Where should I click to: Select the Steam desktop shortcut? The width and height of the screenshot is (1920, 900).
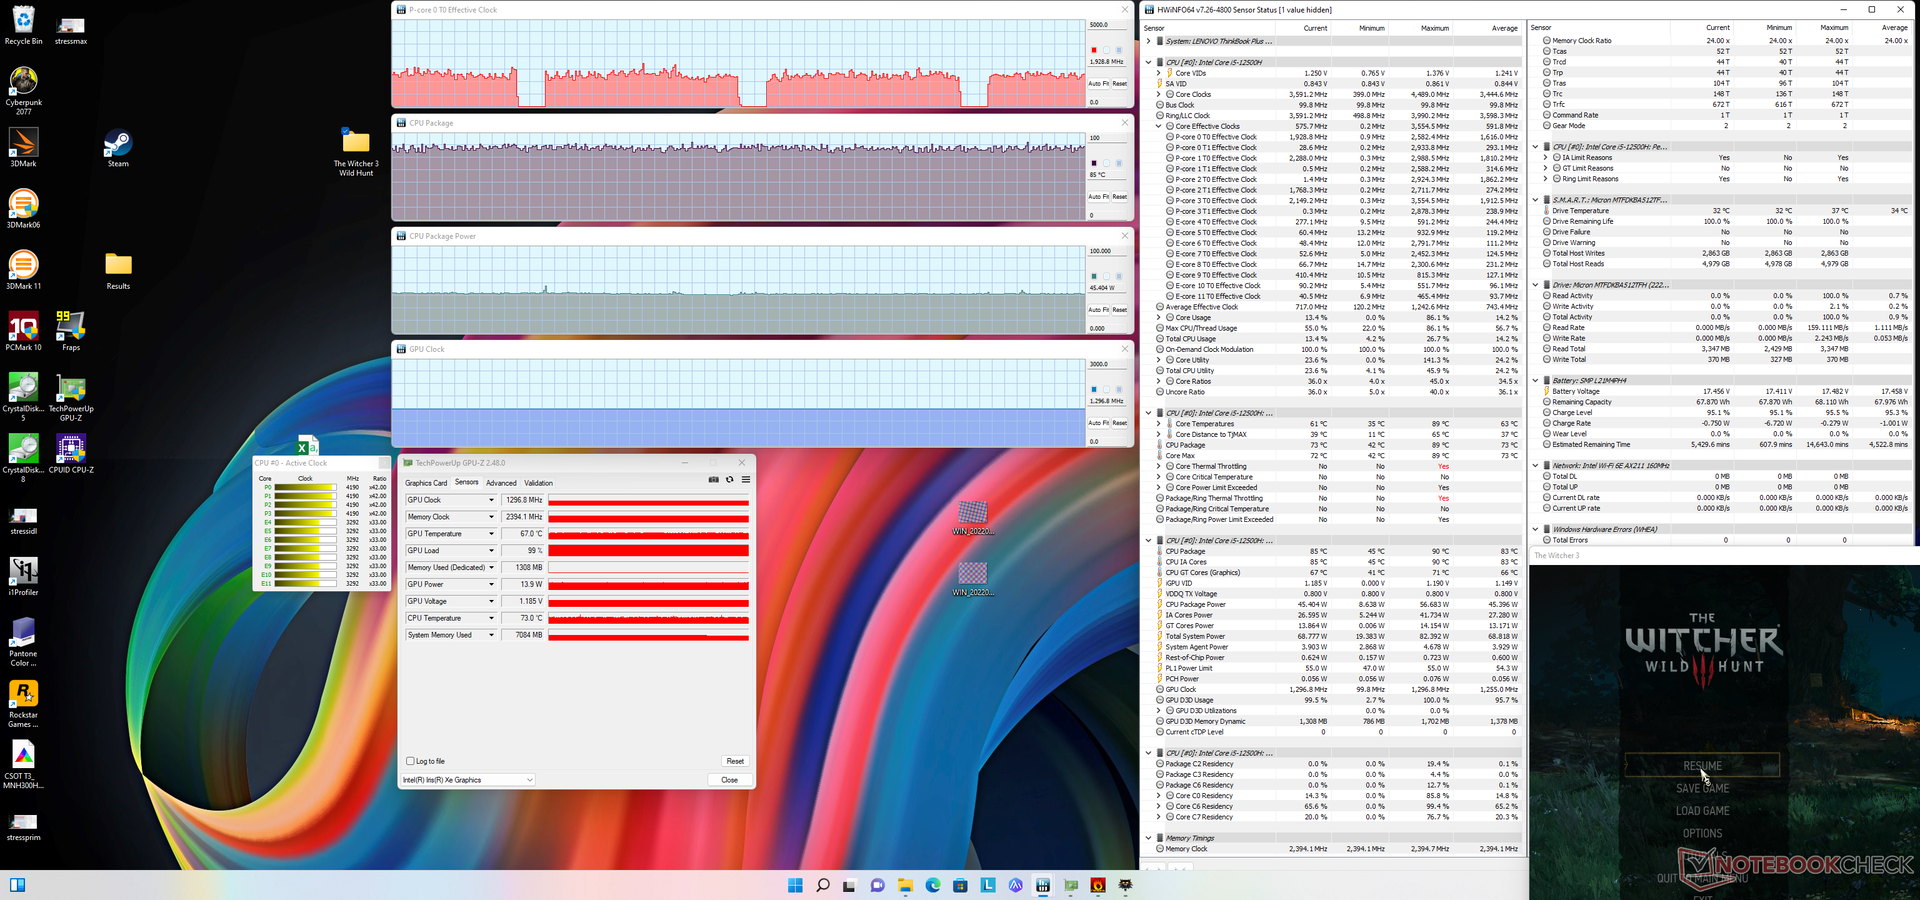(118, 149)
